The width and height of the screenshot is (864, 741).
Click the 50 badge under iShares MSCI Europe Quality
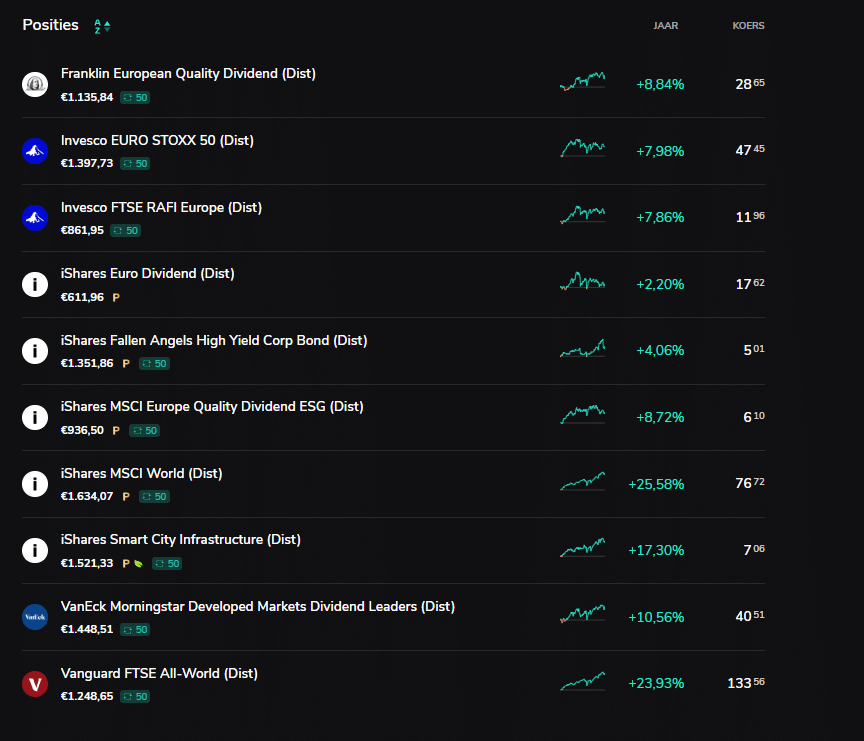144,430
